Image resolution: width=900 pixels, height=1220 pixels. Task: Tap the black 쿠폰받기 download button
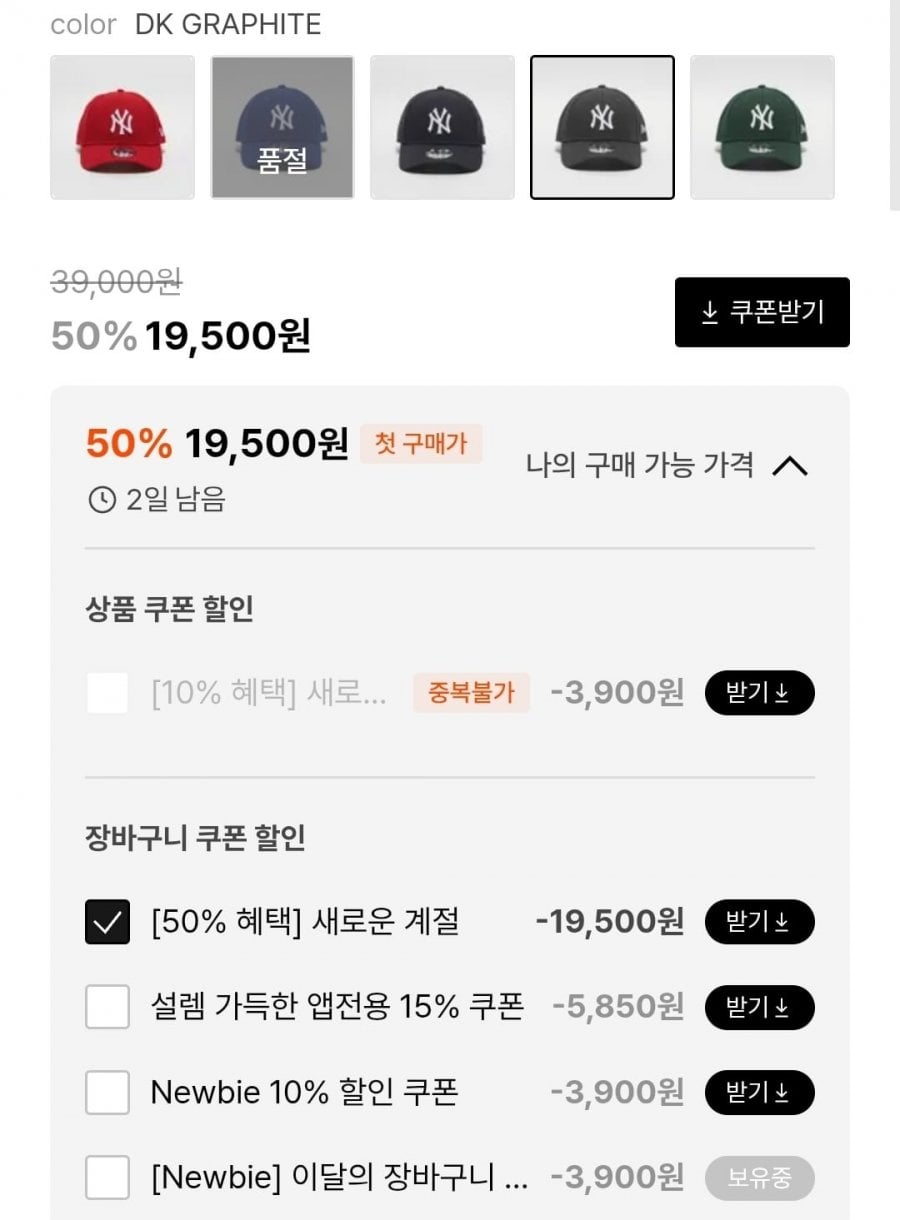(762, 312)
